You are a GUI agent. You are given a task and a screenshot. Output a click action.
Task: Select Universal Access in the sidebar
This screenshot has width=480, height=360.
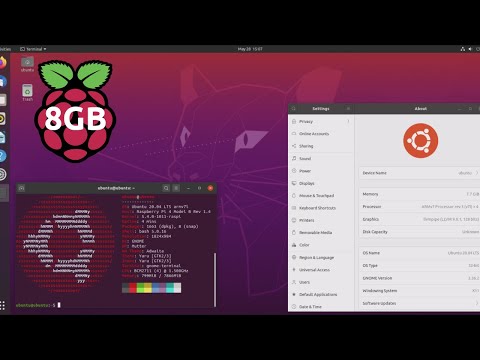pos(321,270)
